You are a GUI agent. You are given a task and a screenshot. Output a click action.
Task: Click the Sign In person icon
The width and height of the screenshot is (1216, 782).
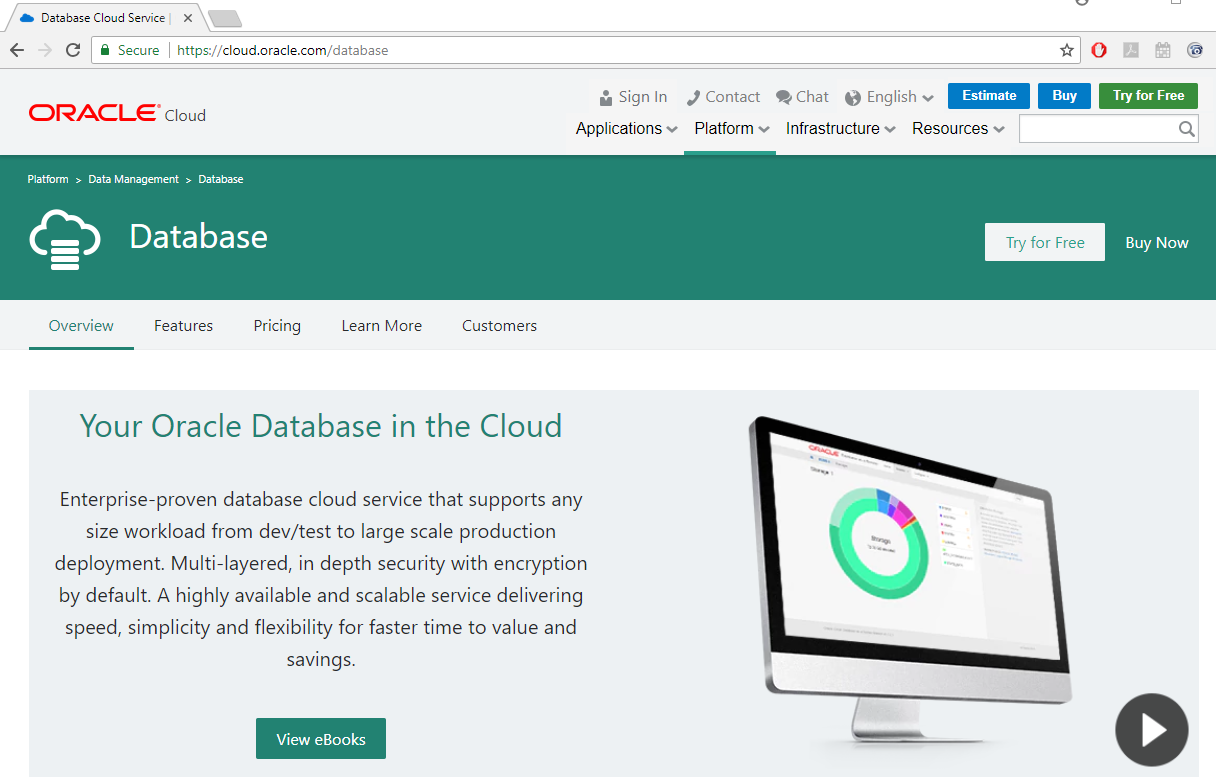(606, 97)
